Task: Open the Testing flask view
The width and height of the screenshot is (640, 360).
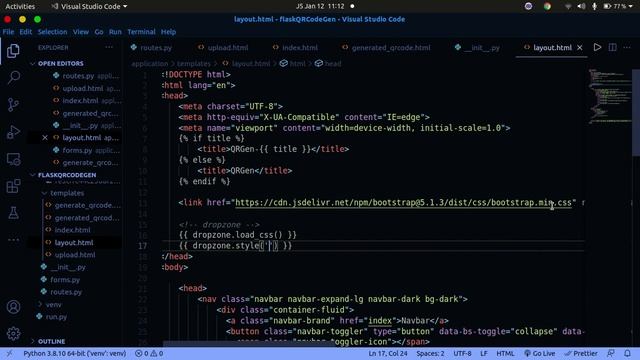Action: 13,213
